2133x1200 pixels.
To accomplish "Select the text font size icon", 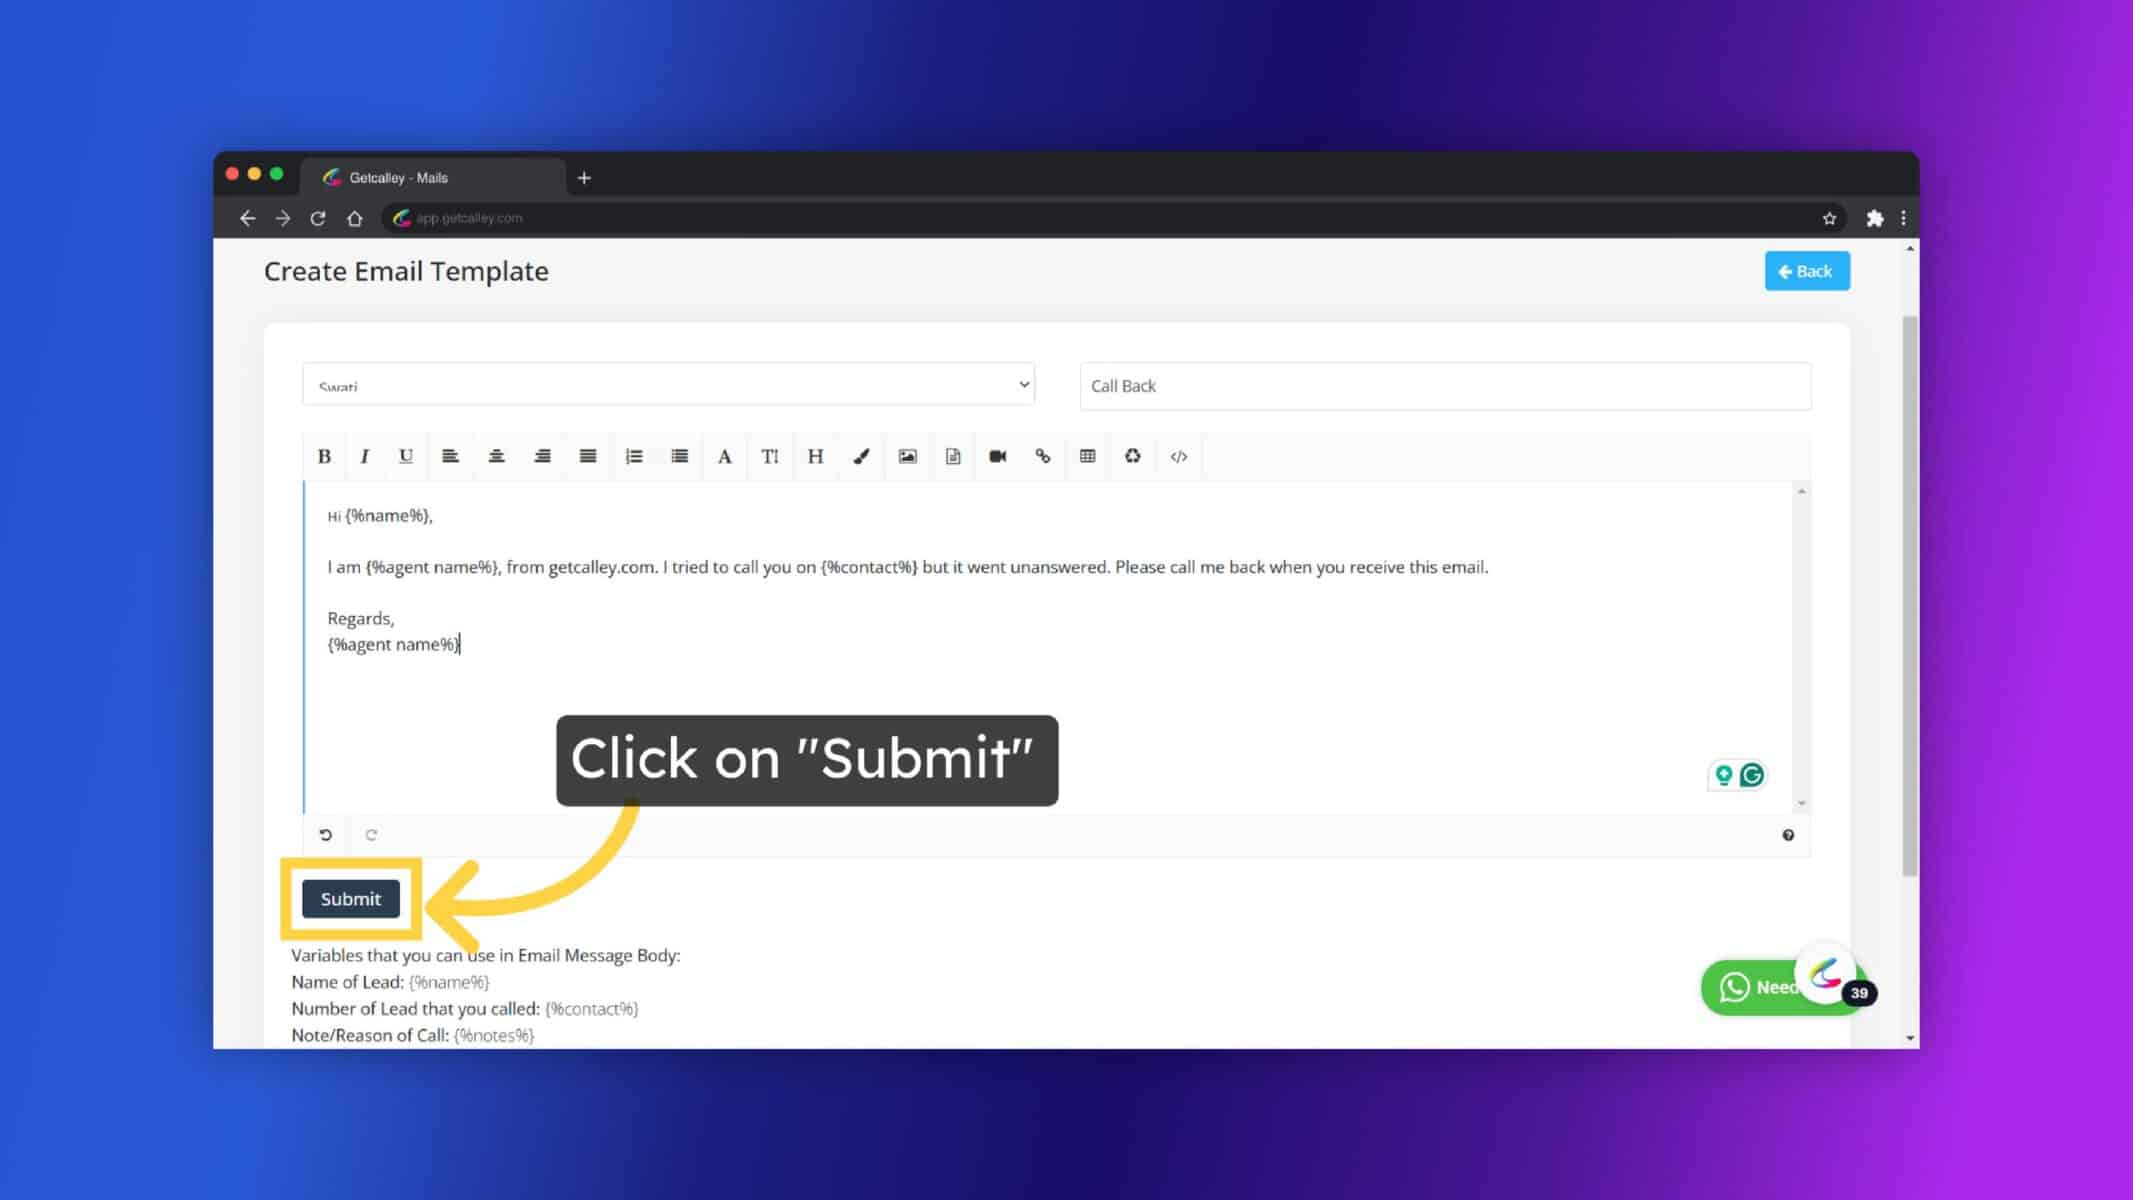I will [x=771, y=456].
